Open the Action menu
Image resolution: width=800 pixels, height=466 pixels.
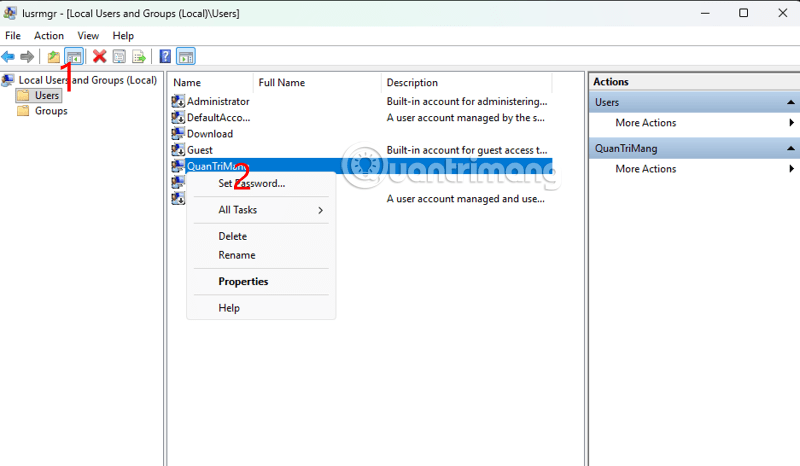pos(49,36)
